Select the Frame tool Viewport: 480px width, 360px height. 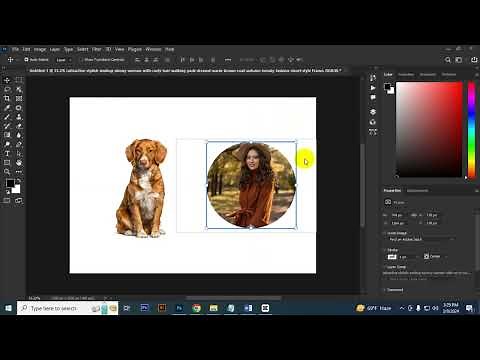(19, 99)
